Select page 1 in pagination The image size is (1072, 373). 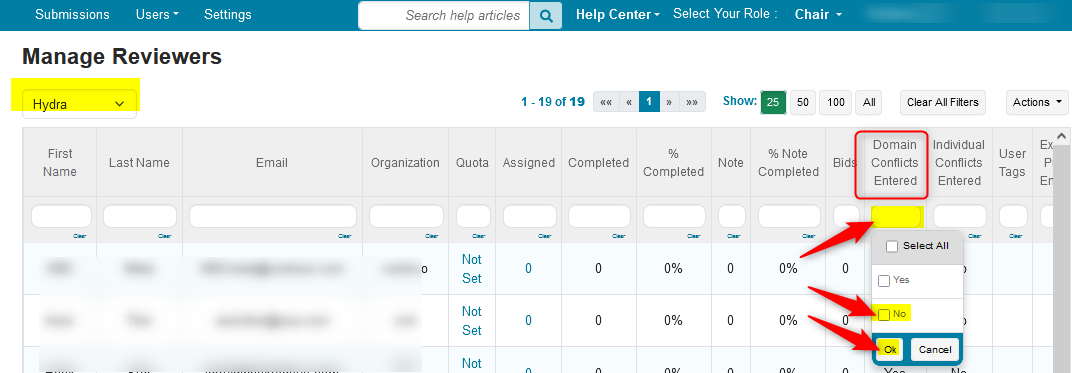(649, 102)
